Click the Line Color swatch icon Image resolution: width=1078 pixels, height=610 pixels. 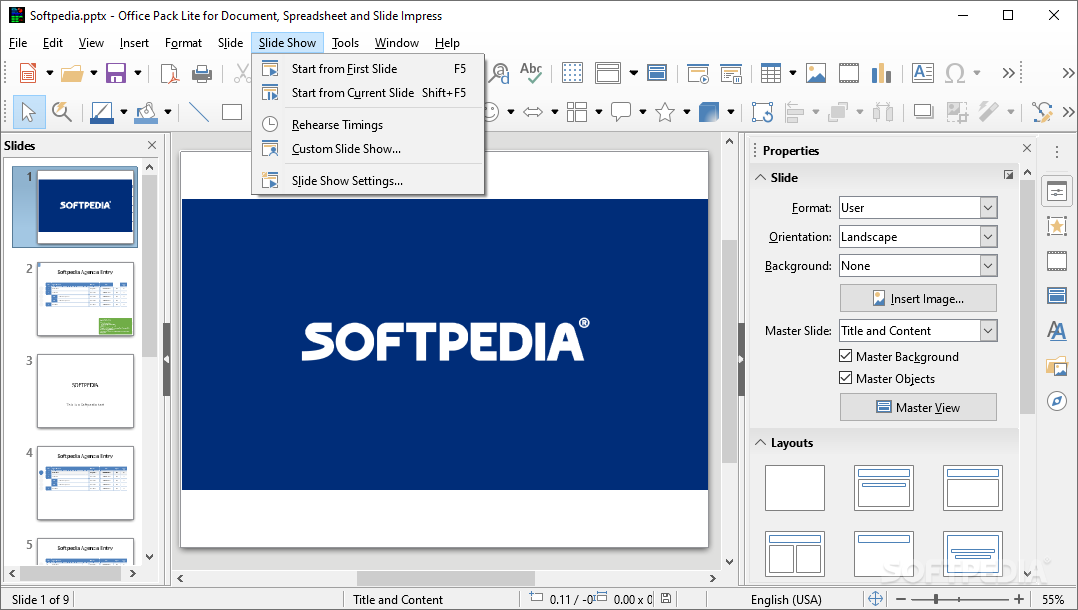102,112
